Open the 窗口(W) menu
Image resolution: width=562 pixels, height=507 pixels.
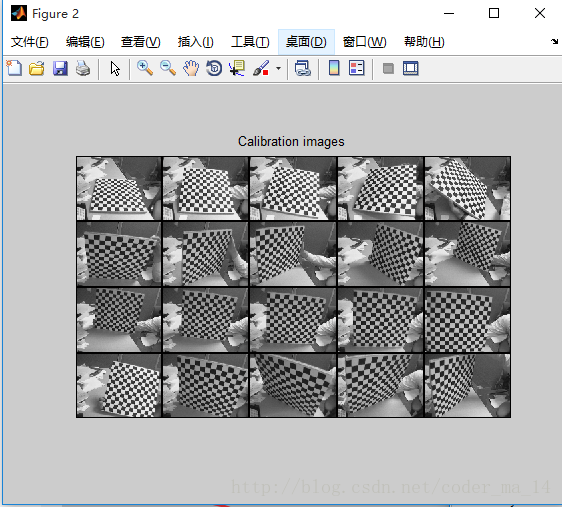(x=365, y=42)
